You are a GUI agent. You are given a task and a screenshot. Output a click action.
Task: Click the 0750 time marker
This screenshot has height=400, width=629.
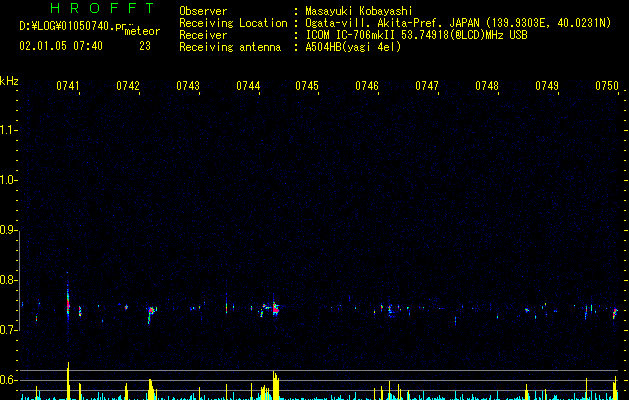click(607, 86)
